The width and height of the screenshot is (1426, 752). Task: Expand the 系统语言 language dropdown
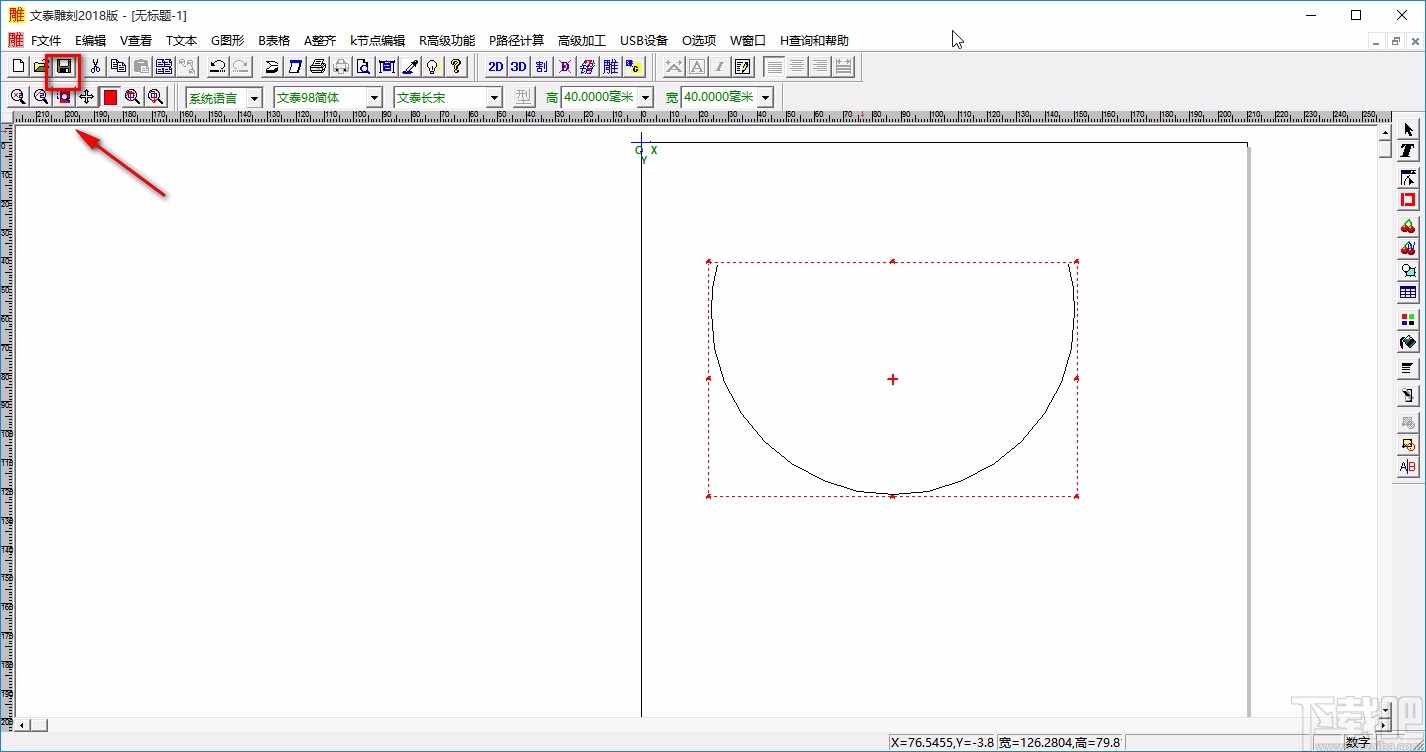(x=254, y=98)
